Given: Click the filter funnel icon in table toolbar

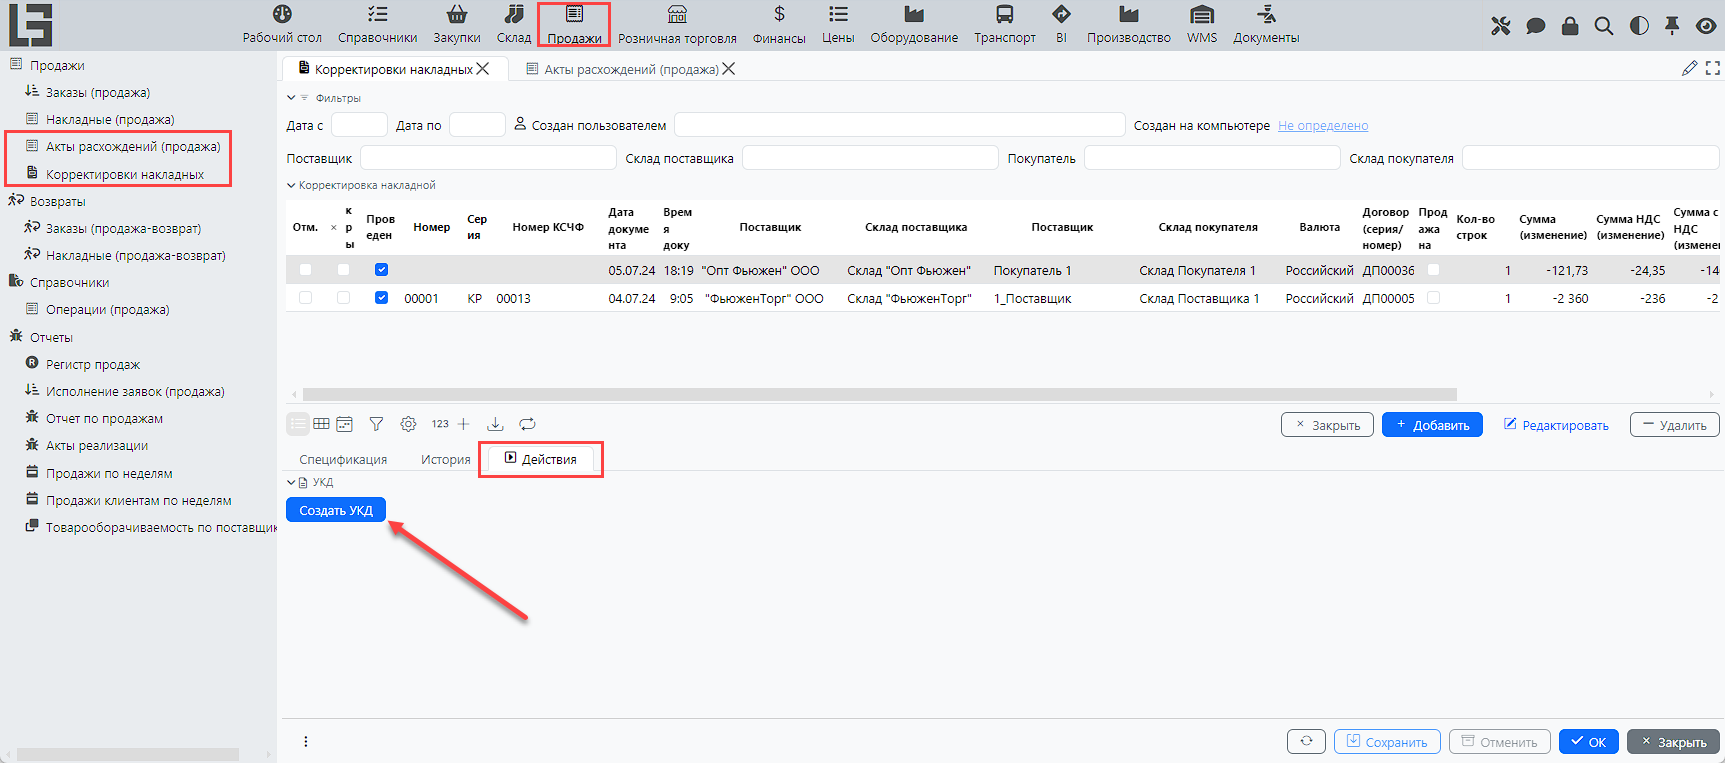Looking at the screenshot, I should [376, 424].
